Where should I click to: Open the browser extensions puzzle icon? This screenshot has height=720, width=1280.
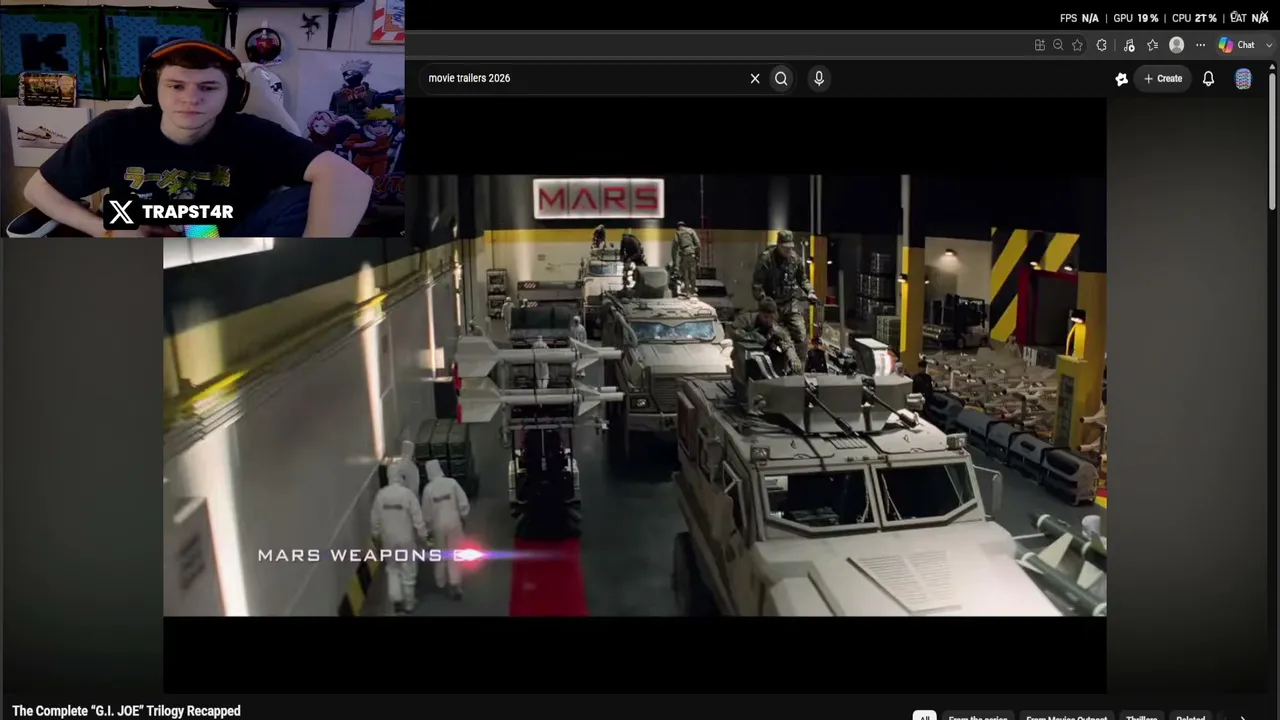1102,45
